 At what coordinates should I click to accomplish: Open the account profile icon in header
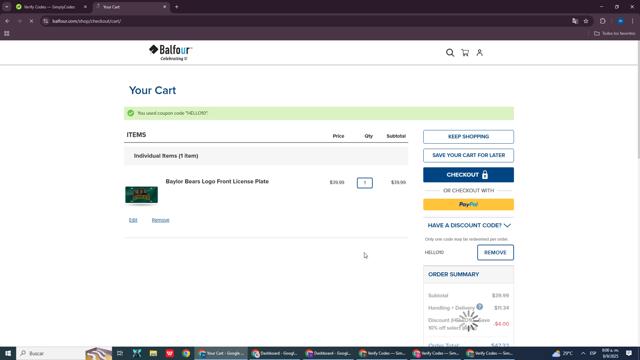point(480,53)
